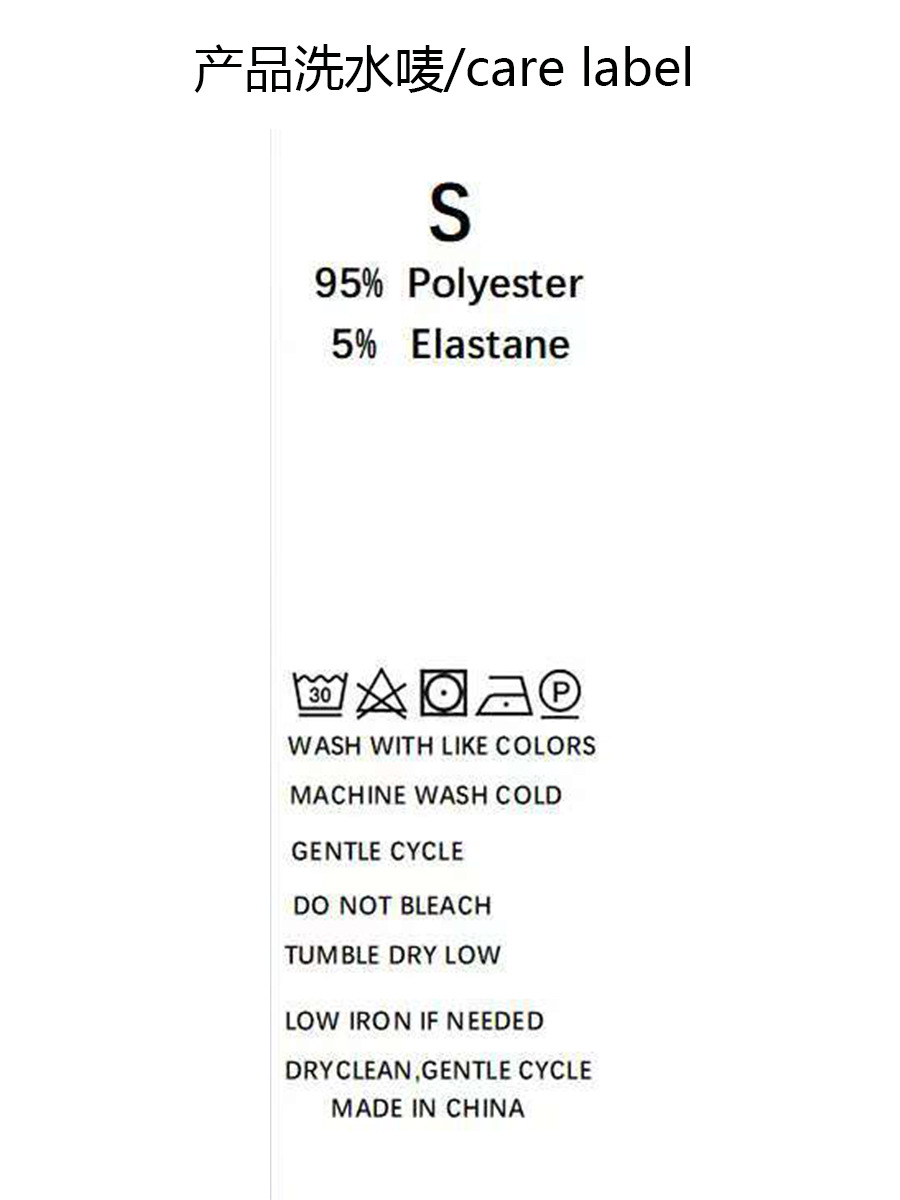The height and width of the screenshot is (1200, 900).
Task: Click the Chinese title text 产品洗水唛
Action: pyautogui.click(x=318, y=69)
